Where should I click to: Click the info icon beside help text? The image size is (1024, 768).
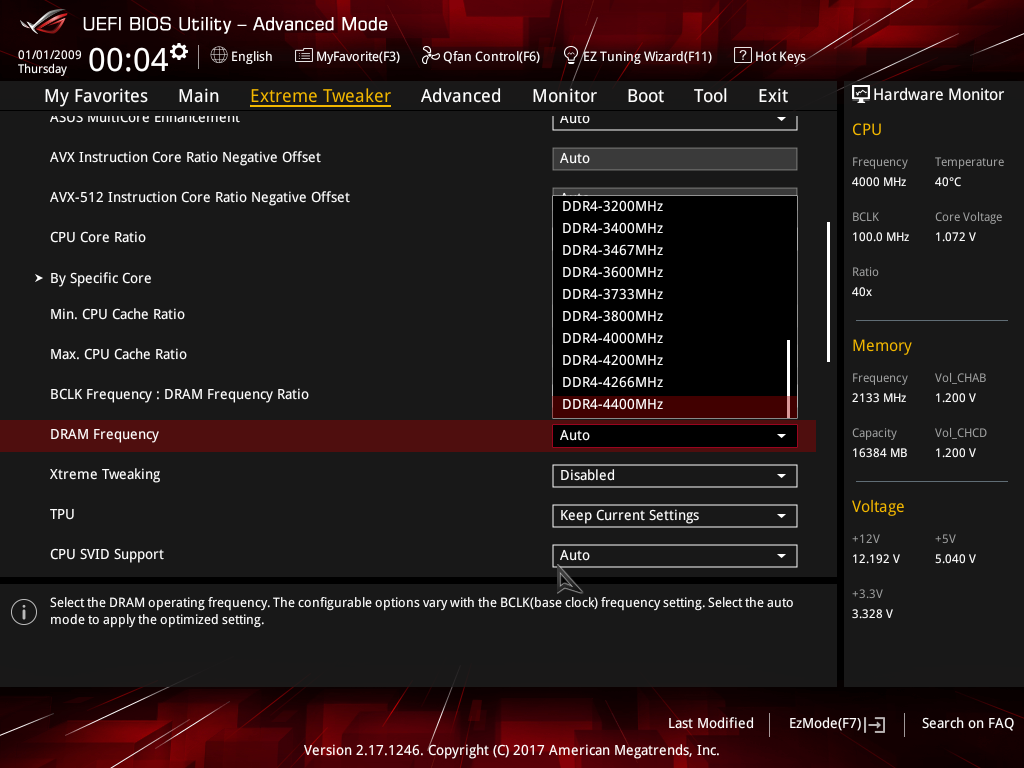tap(24, 612)
